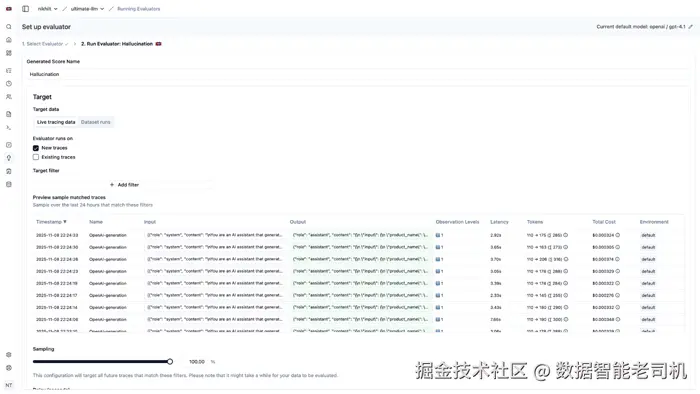Click the Add filter button

[124, 184]
